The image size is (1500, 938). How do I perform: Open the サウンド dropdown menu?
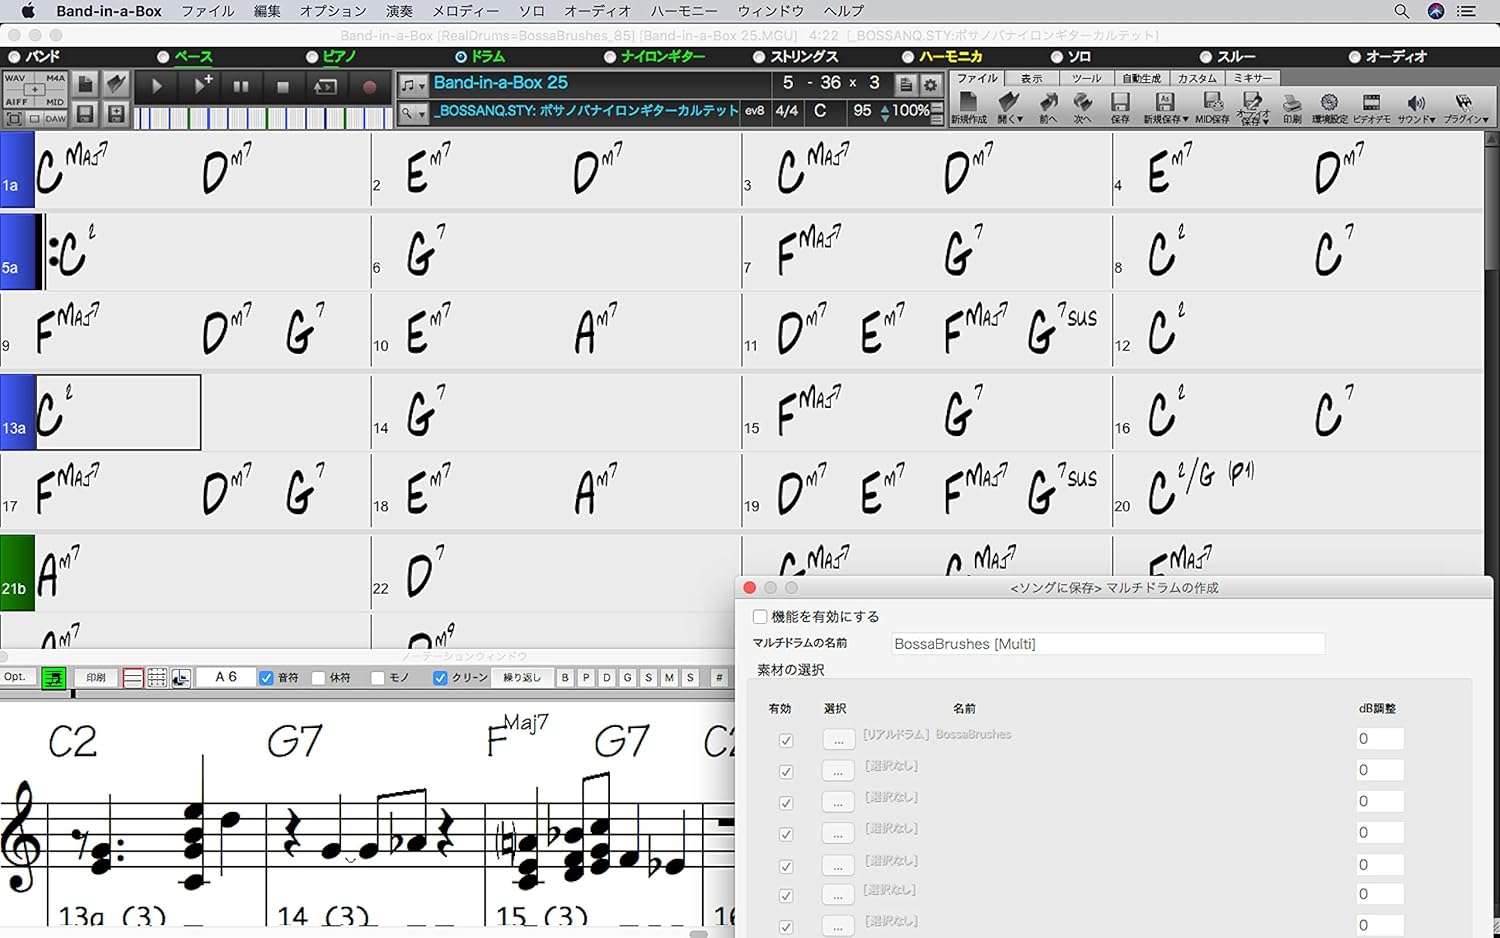tap(1416, 106)
